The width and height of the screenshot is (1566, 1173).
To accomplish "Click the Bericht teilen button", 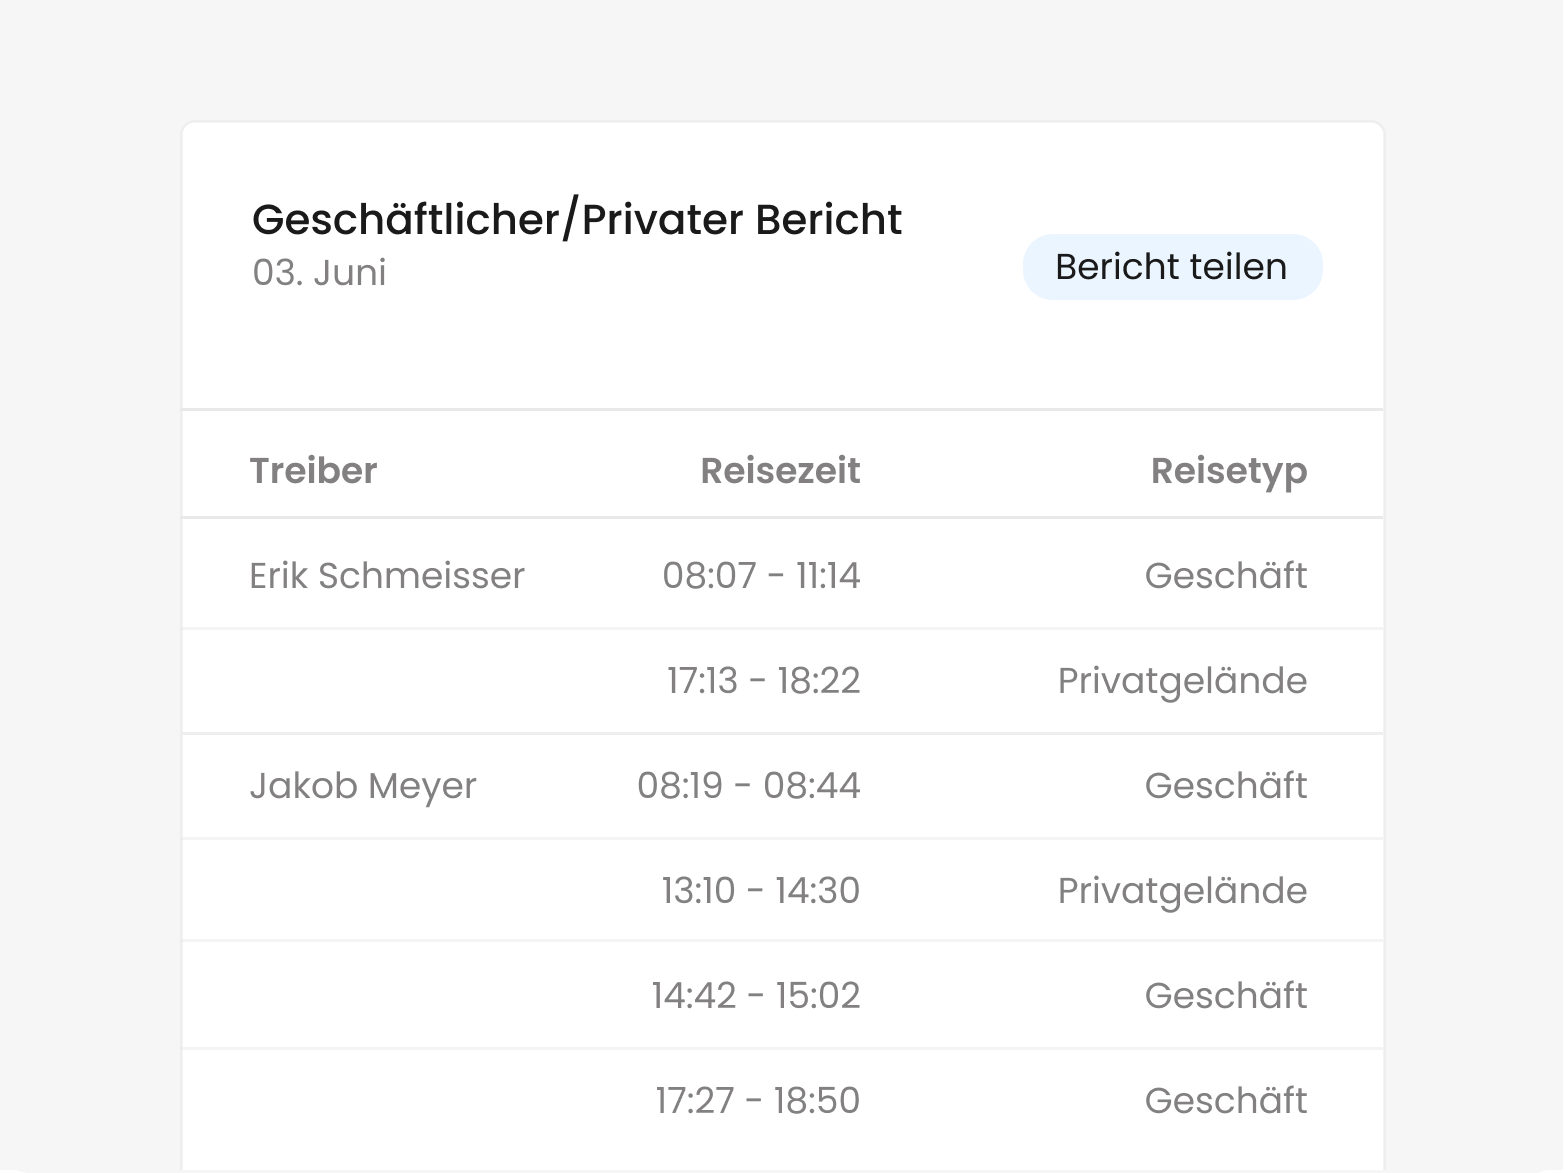I will tap(1172, 267).
